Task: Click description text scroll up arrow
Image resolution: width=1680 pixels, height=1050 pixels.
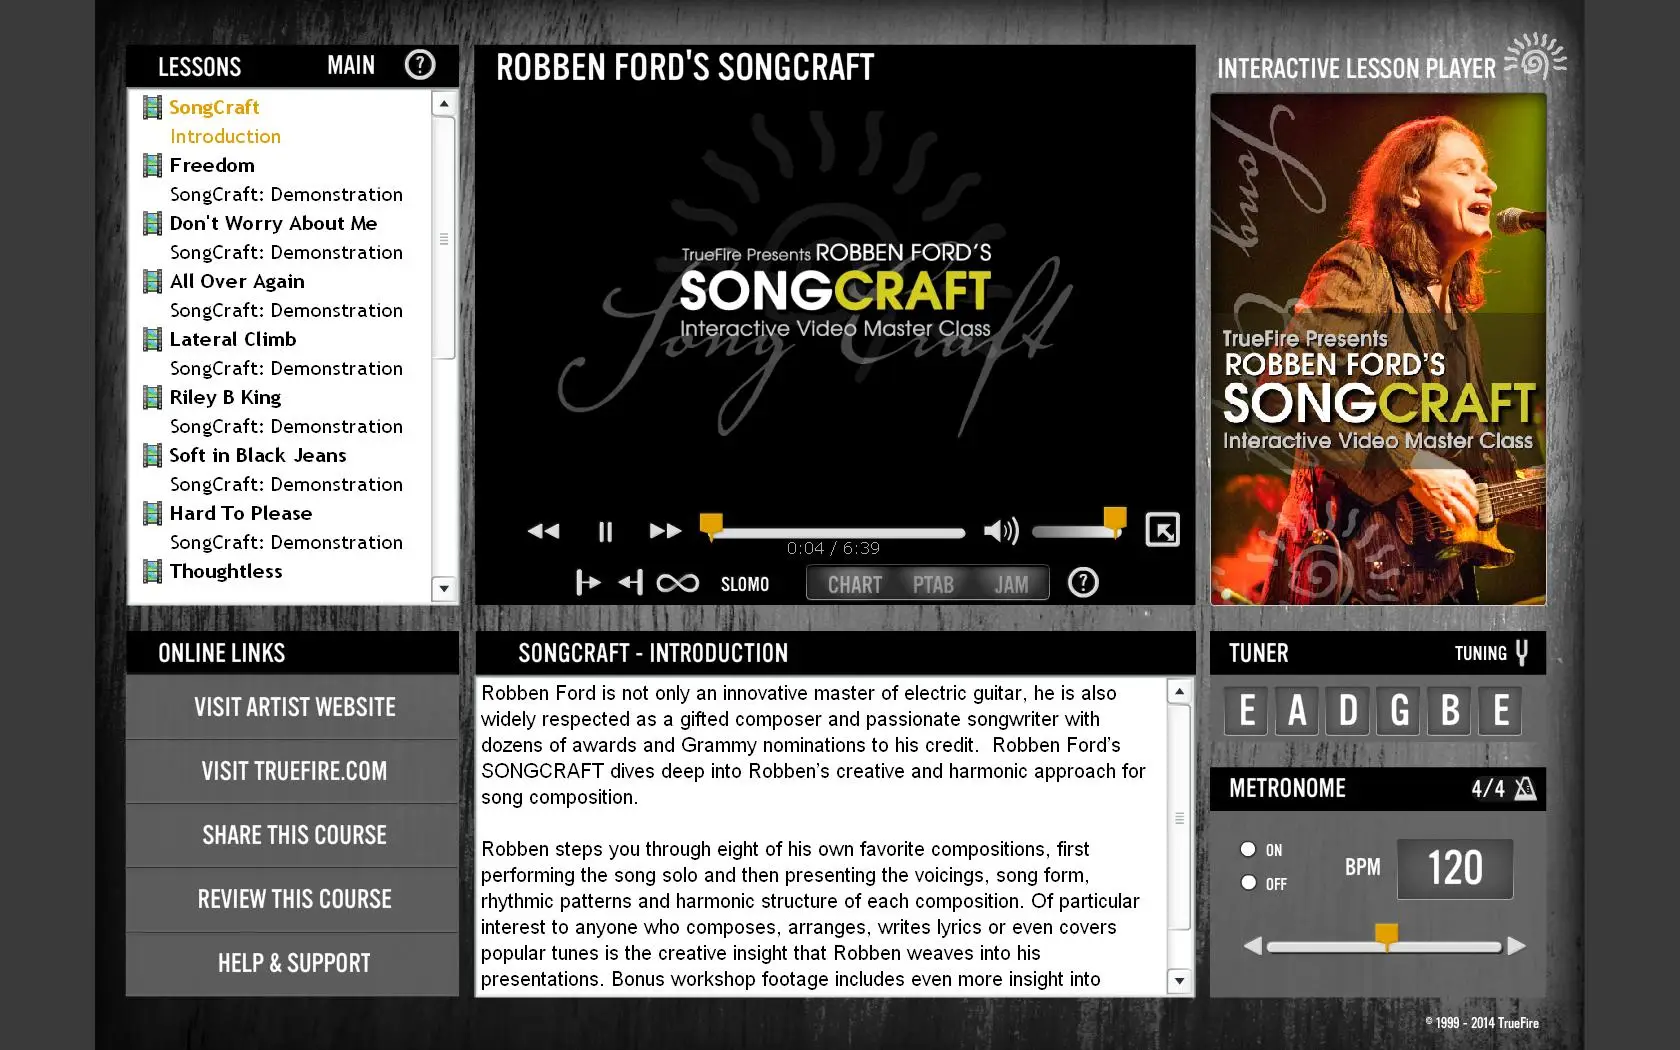Action: point(1179,691)
